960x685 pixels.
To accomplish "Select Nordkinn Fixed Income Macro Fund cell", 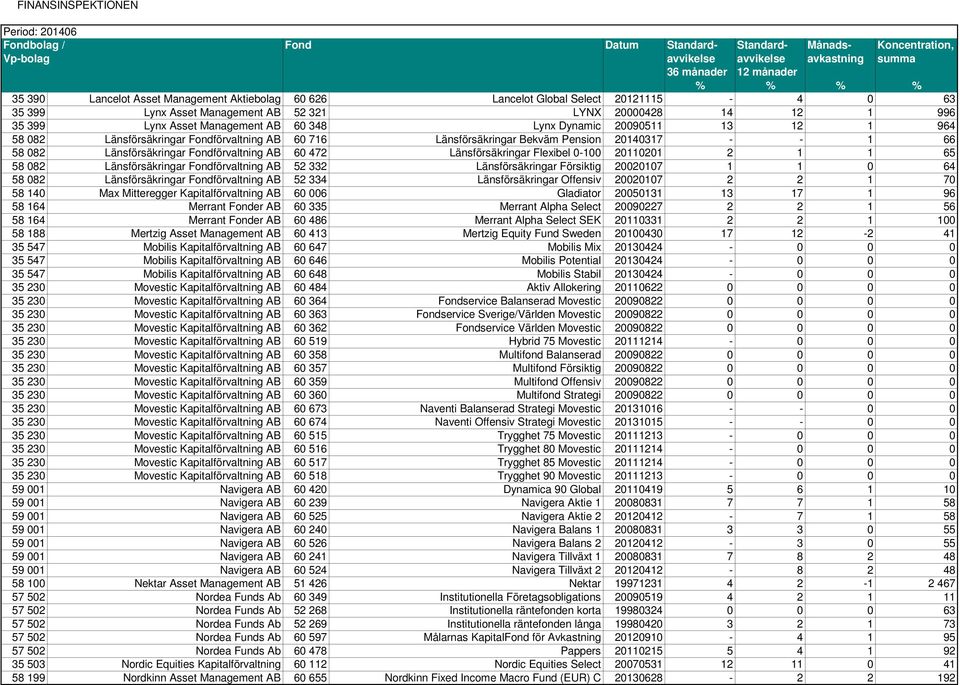I will point(465,678).
